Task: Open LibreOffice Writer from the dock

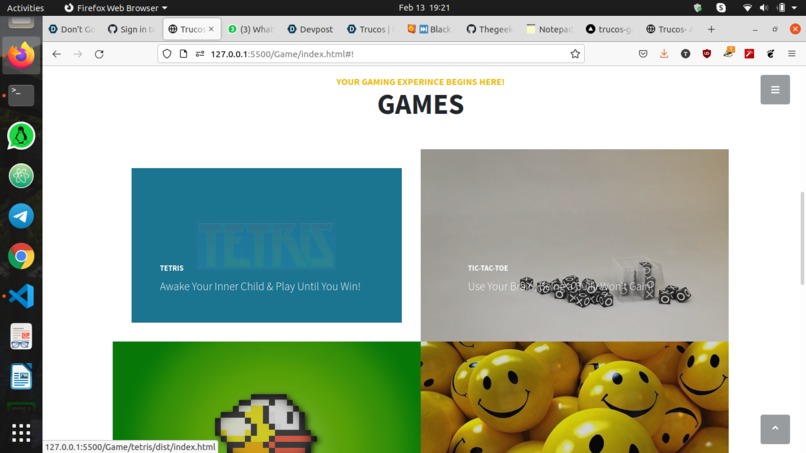Action: (x=21, y=376)
